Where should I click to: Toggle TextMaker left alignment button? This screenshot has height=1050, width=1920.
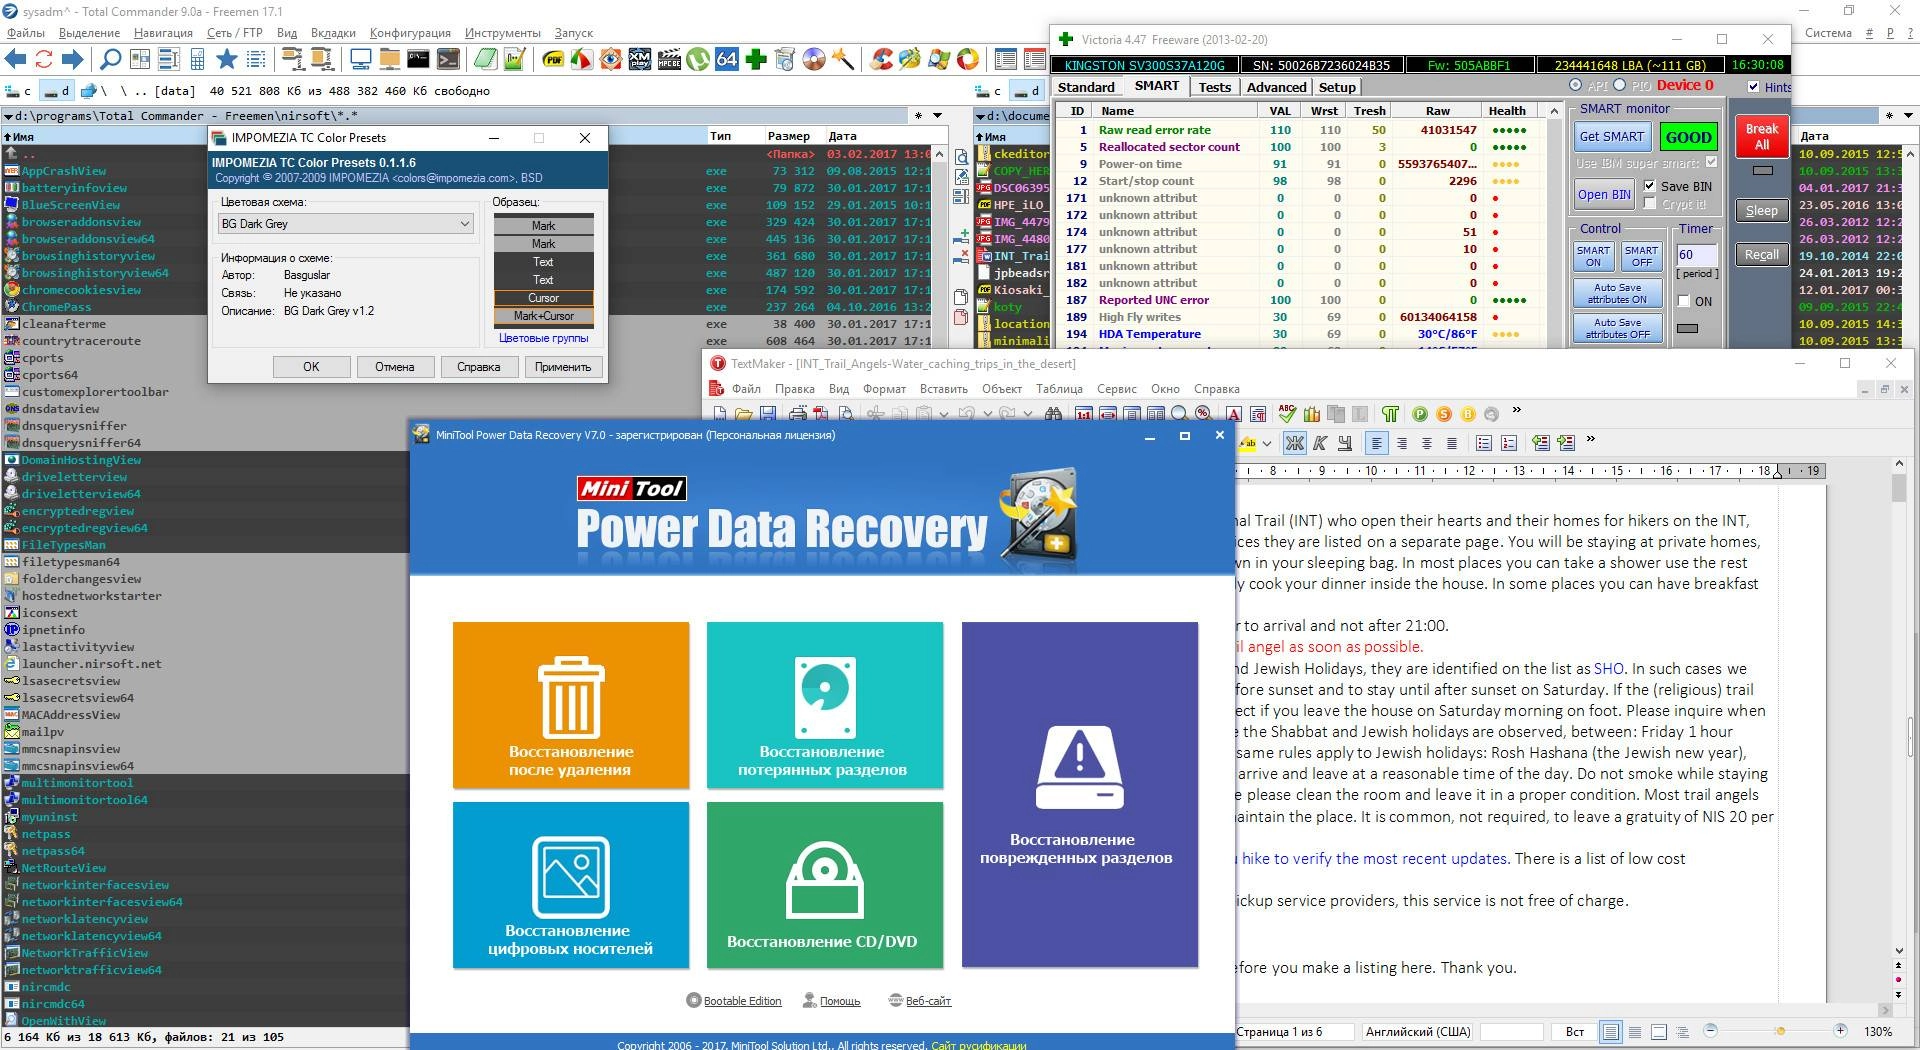click(x=1377, y=443)
